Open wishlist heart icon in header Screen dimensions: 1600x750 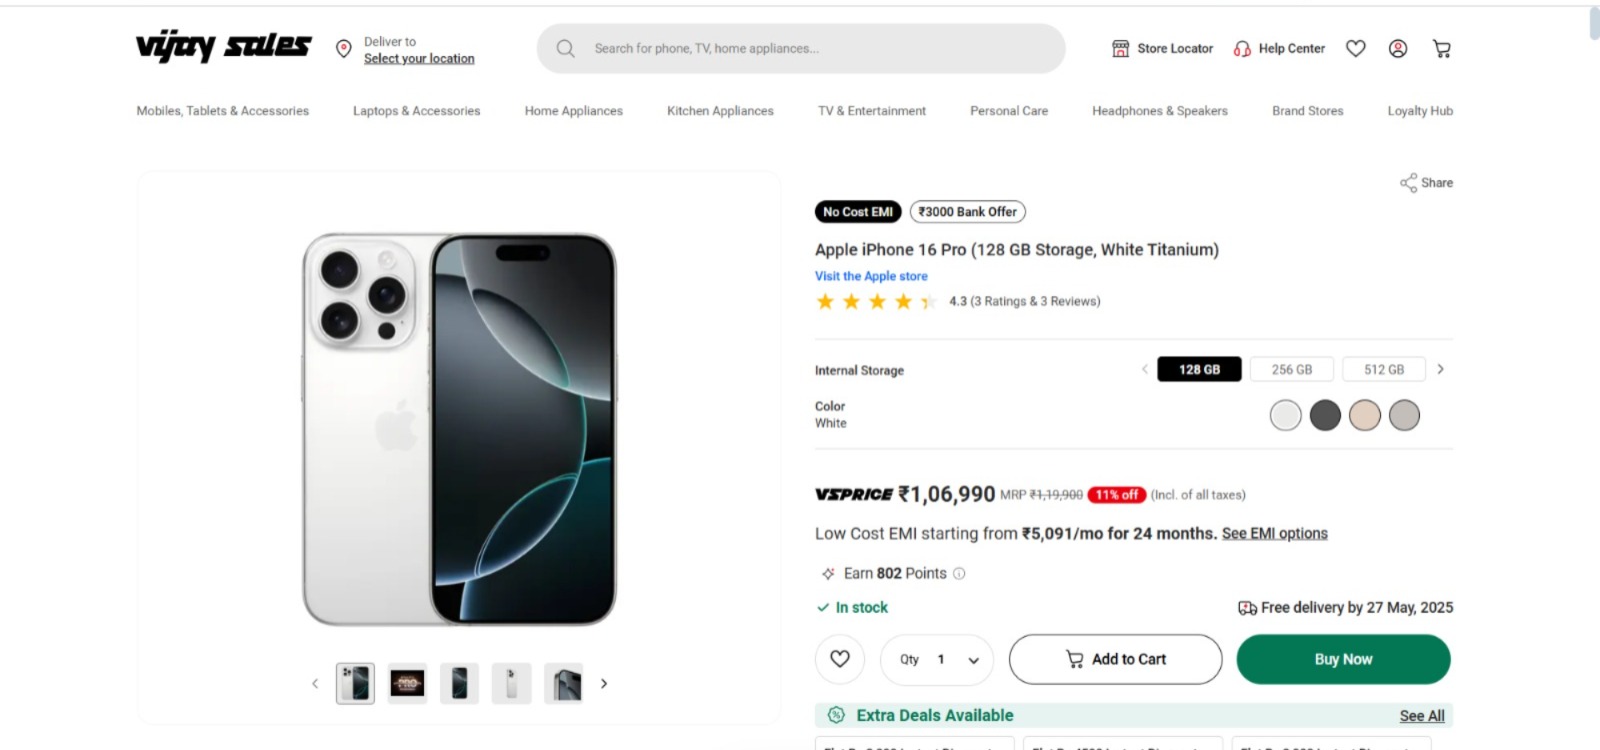[x=1355, y=48]
